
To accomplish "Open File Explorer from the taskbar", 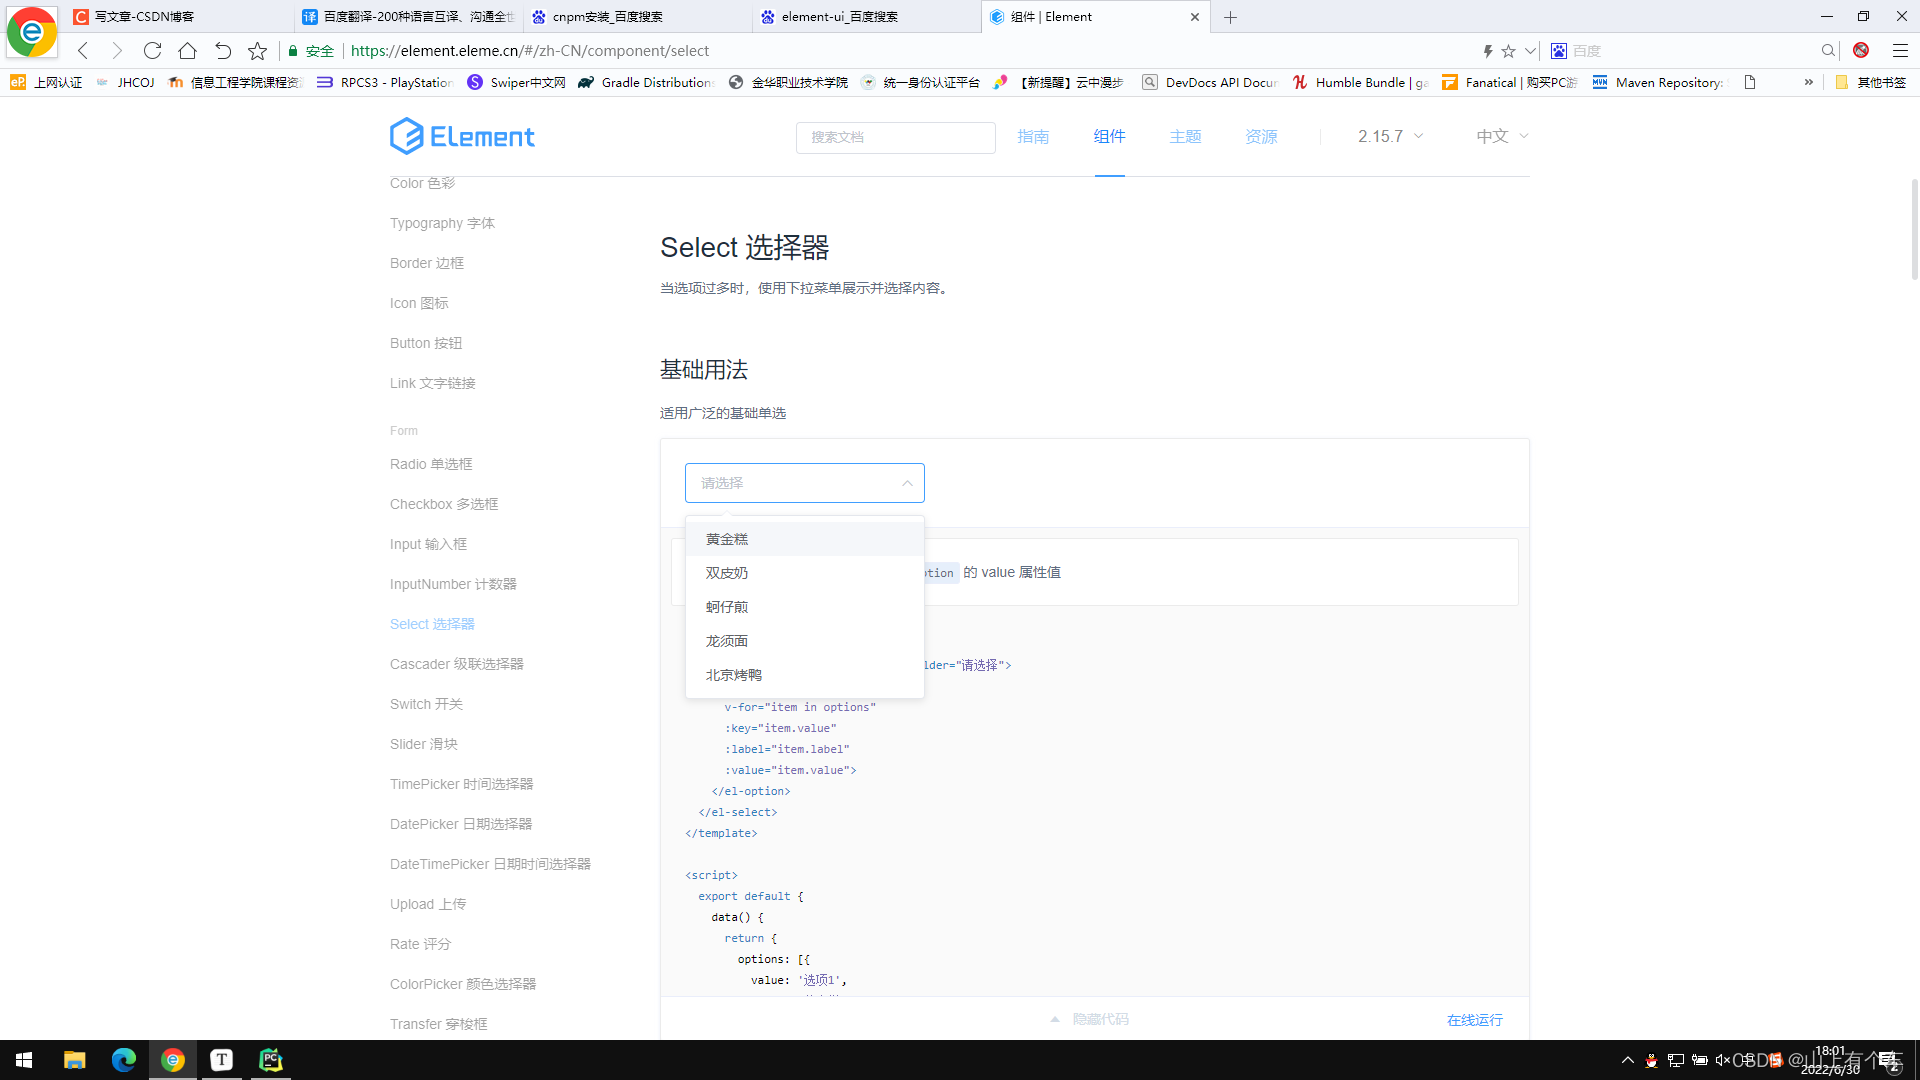I will [x=74, y=1060].
